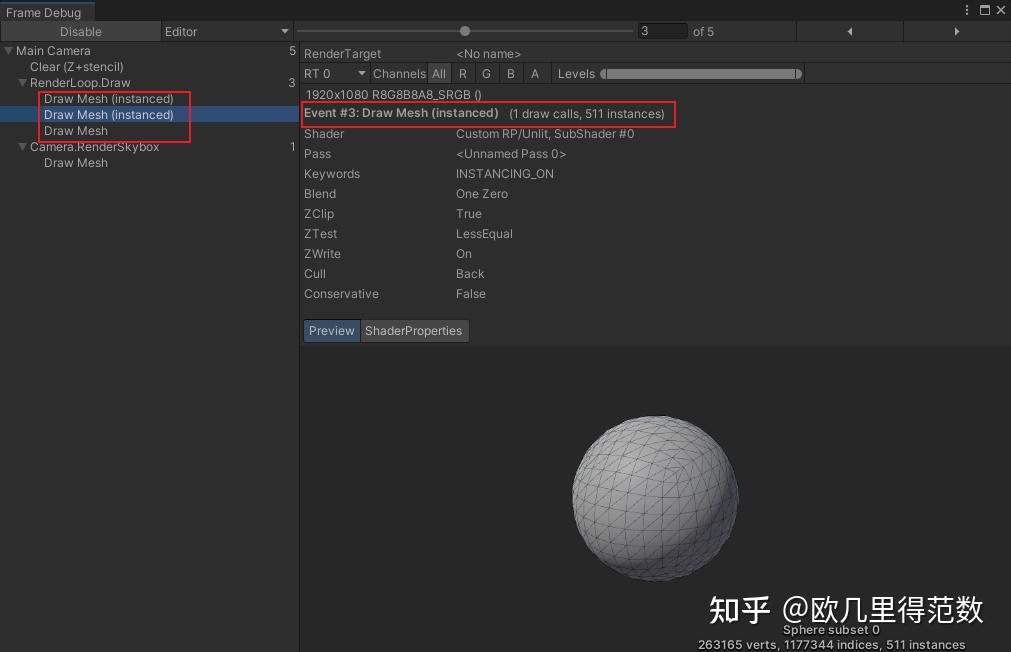
Task: Click the Frame Debug window title tab
Action: click(x=45, y=12)
